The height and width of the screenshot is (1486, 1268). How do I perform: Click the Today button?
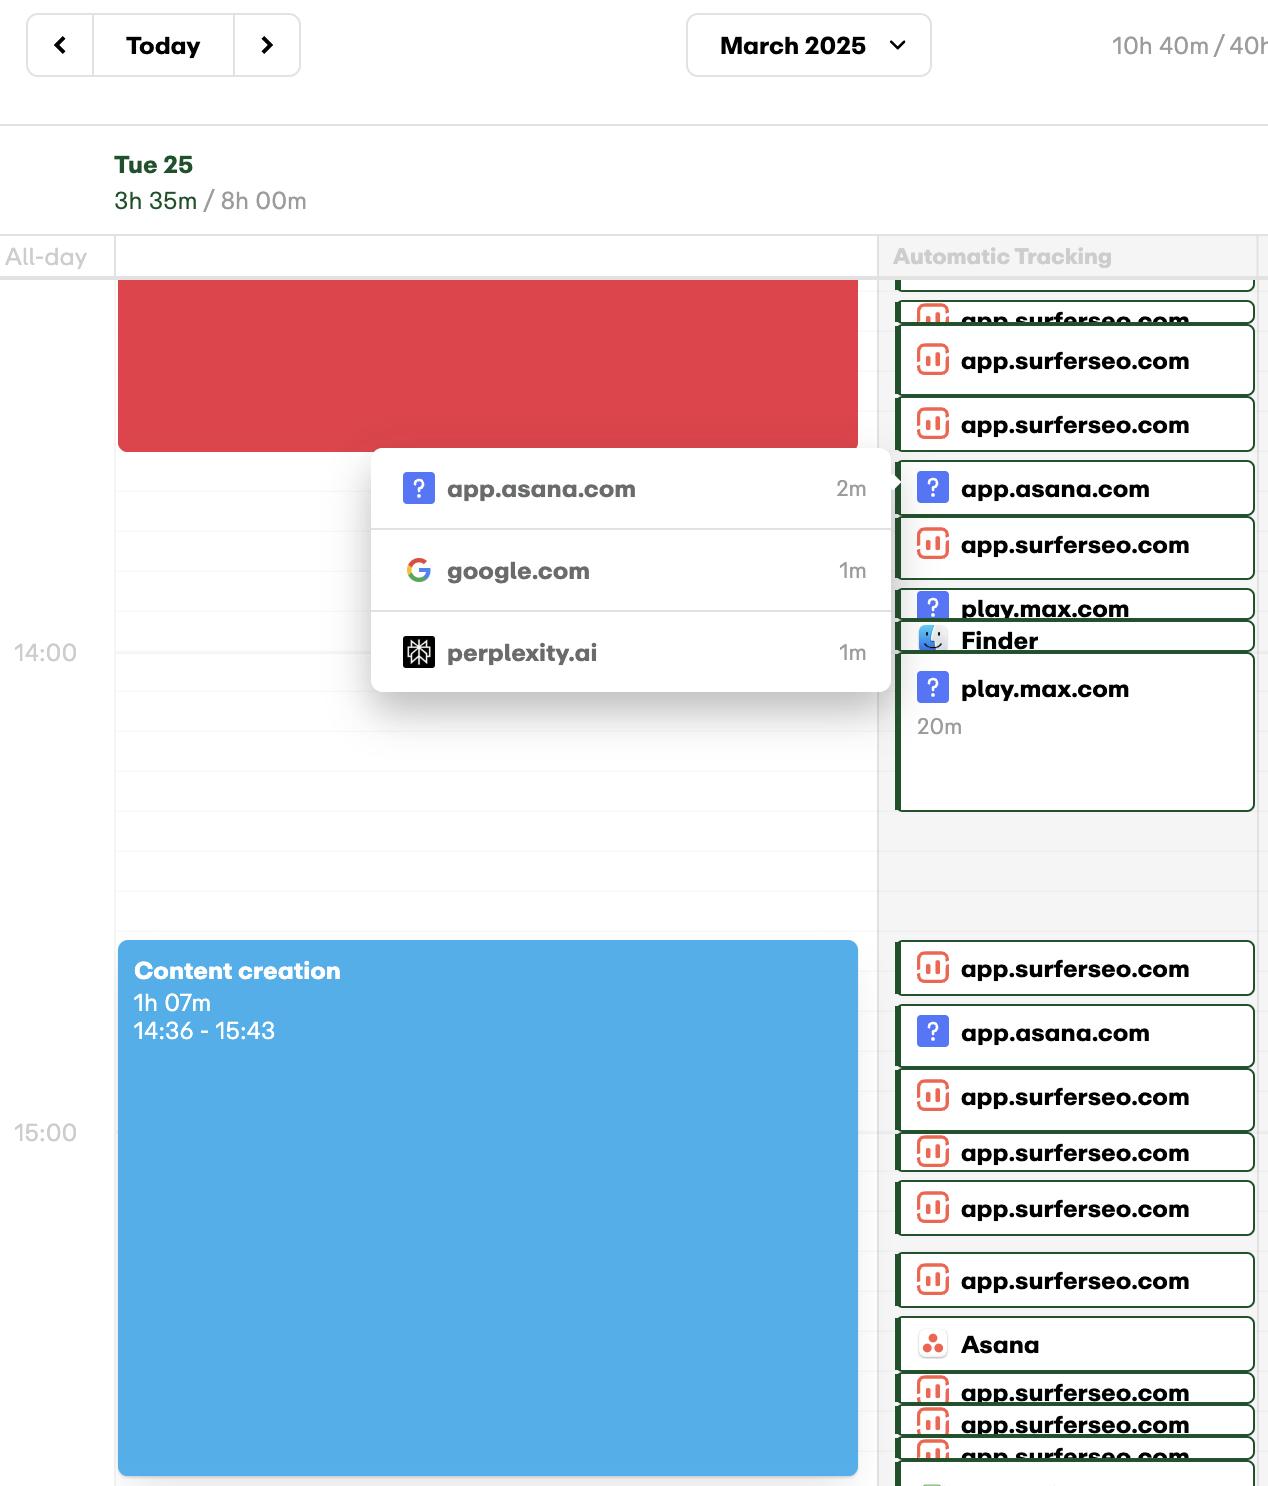[x=163, y=45]
